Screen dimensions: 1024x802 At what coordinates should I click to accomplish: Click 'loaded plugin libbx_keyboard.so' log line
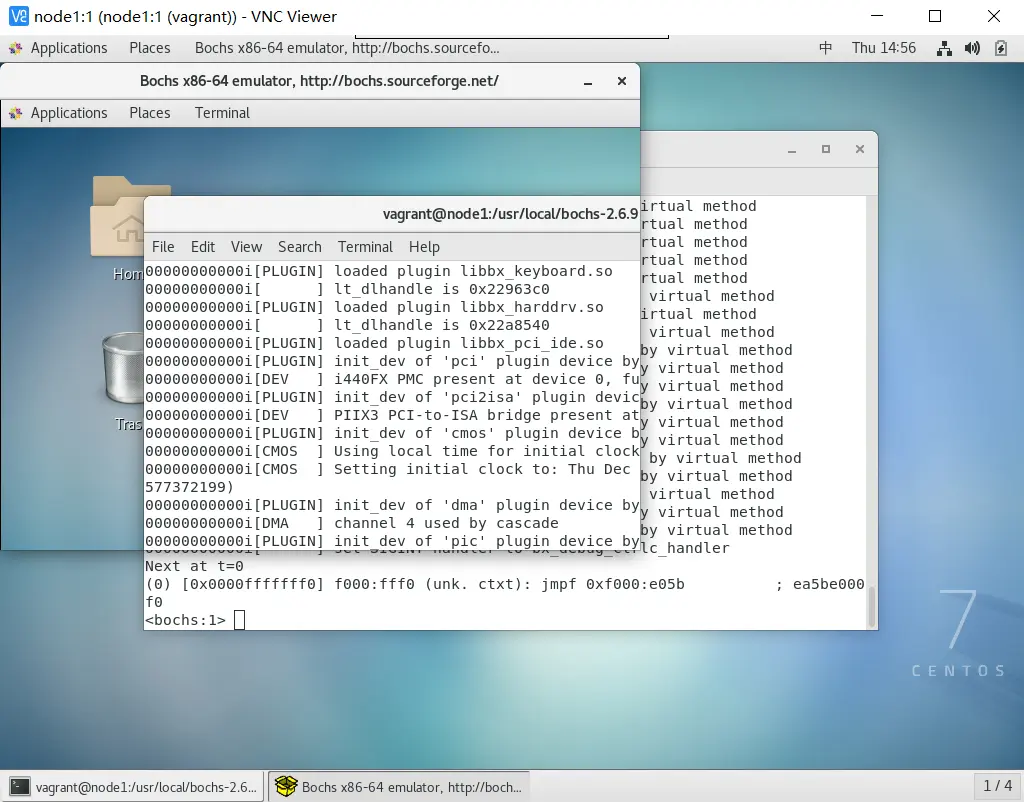tap(473, 271)
